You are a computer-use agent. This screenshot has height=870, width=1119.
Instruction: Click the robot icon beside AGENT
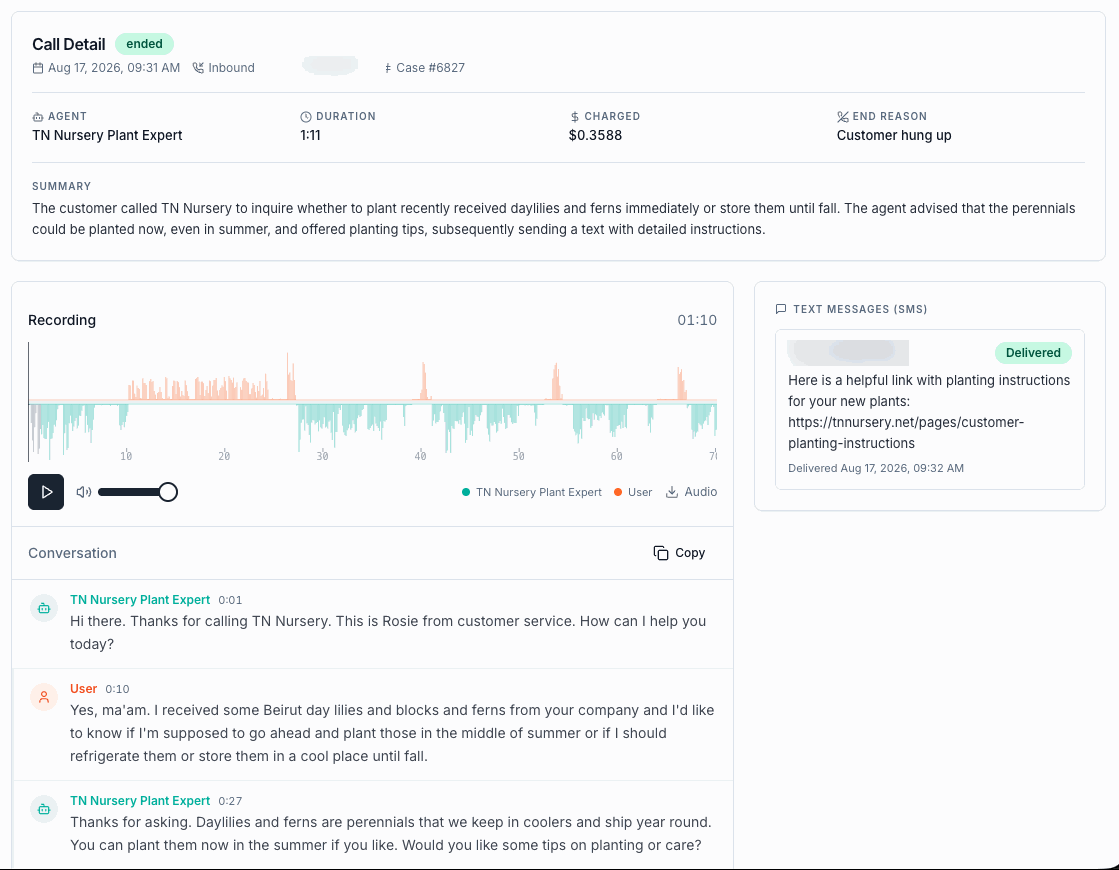[38, 116]
